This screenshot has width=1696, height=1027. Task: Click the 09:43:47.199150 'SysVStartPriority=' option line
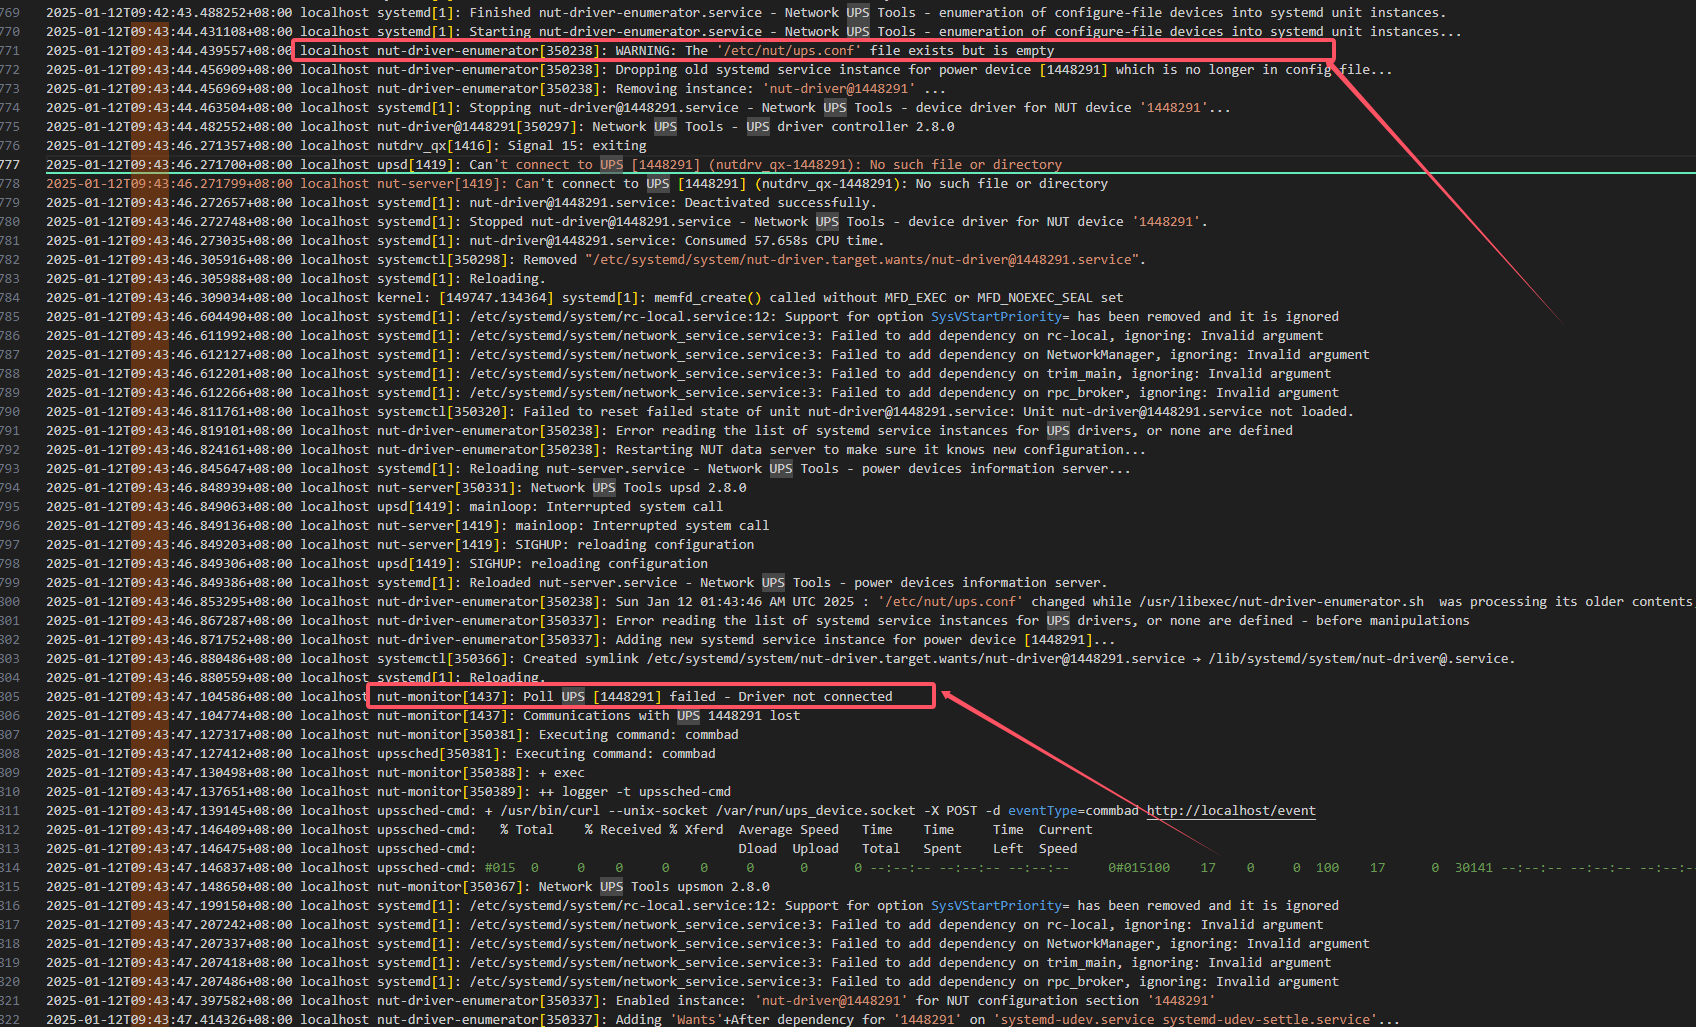692,906
